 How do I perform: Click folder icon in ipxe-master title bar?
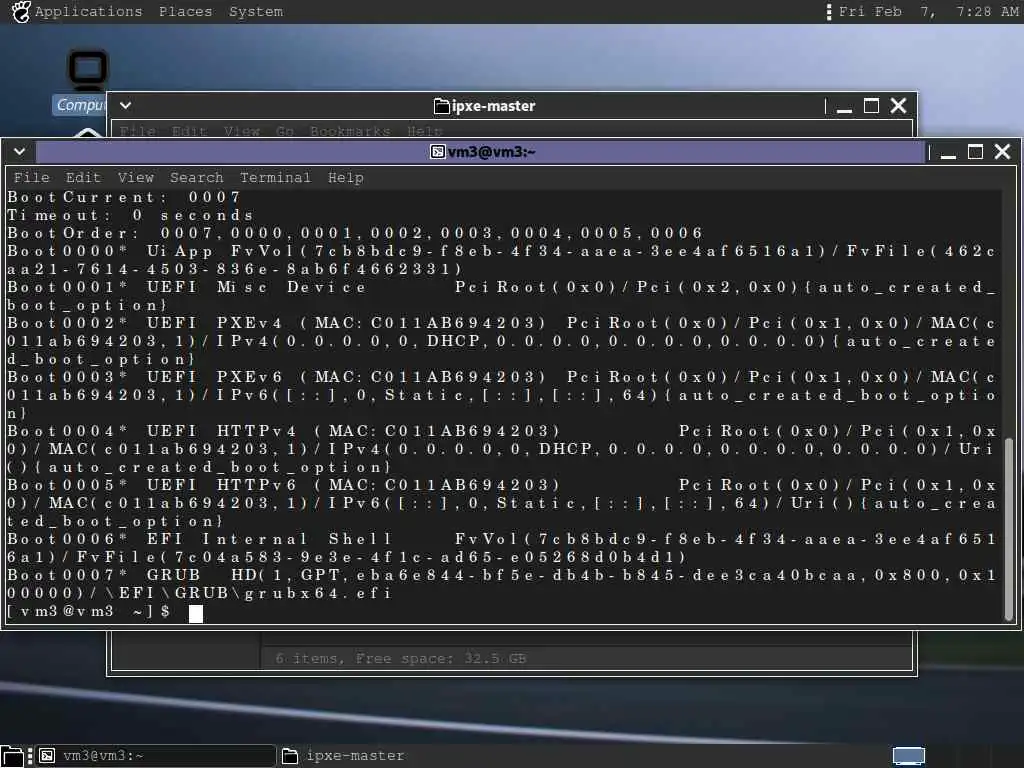(x=441, y=106)
